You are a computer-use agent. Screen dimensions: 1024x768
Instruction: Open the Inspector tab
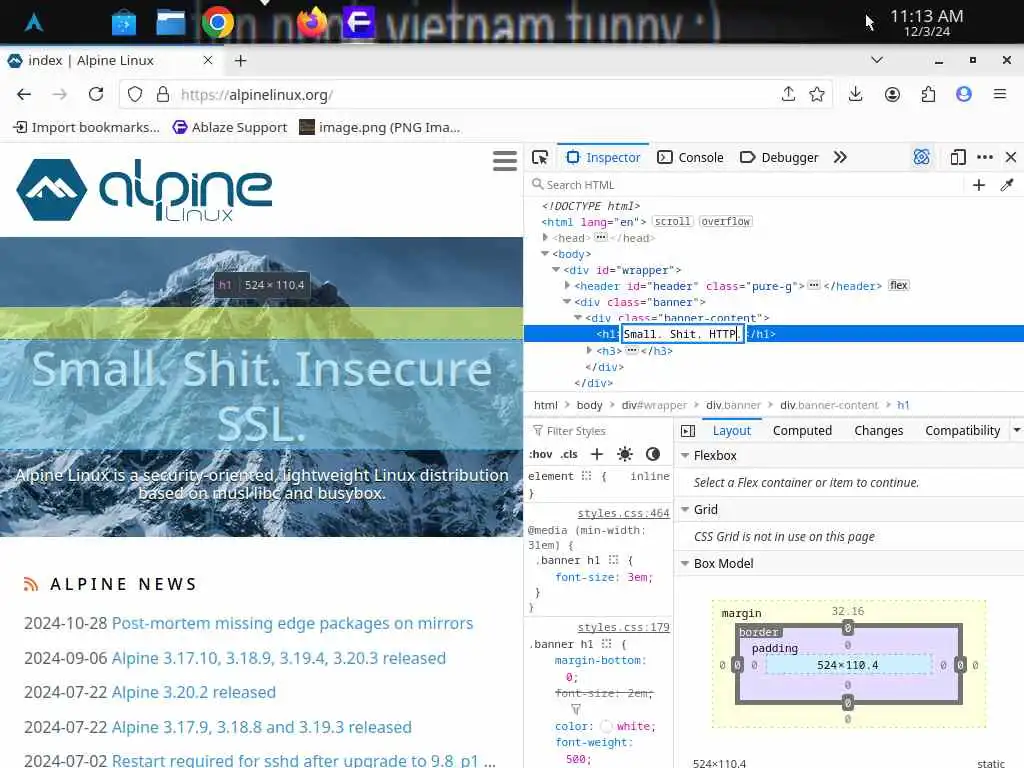(x=603, y=157)
